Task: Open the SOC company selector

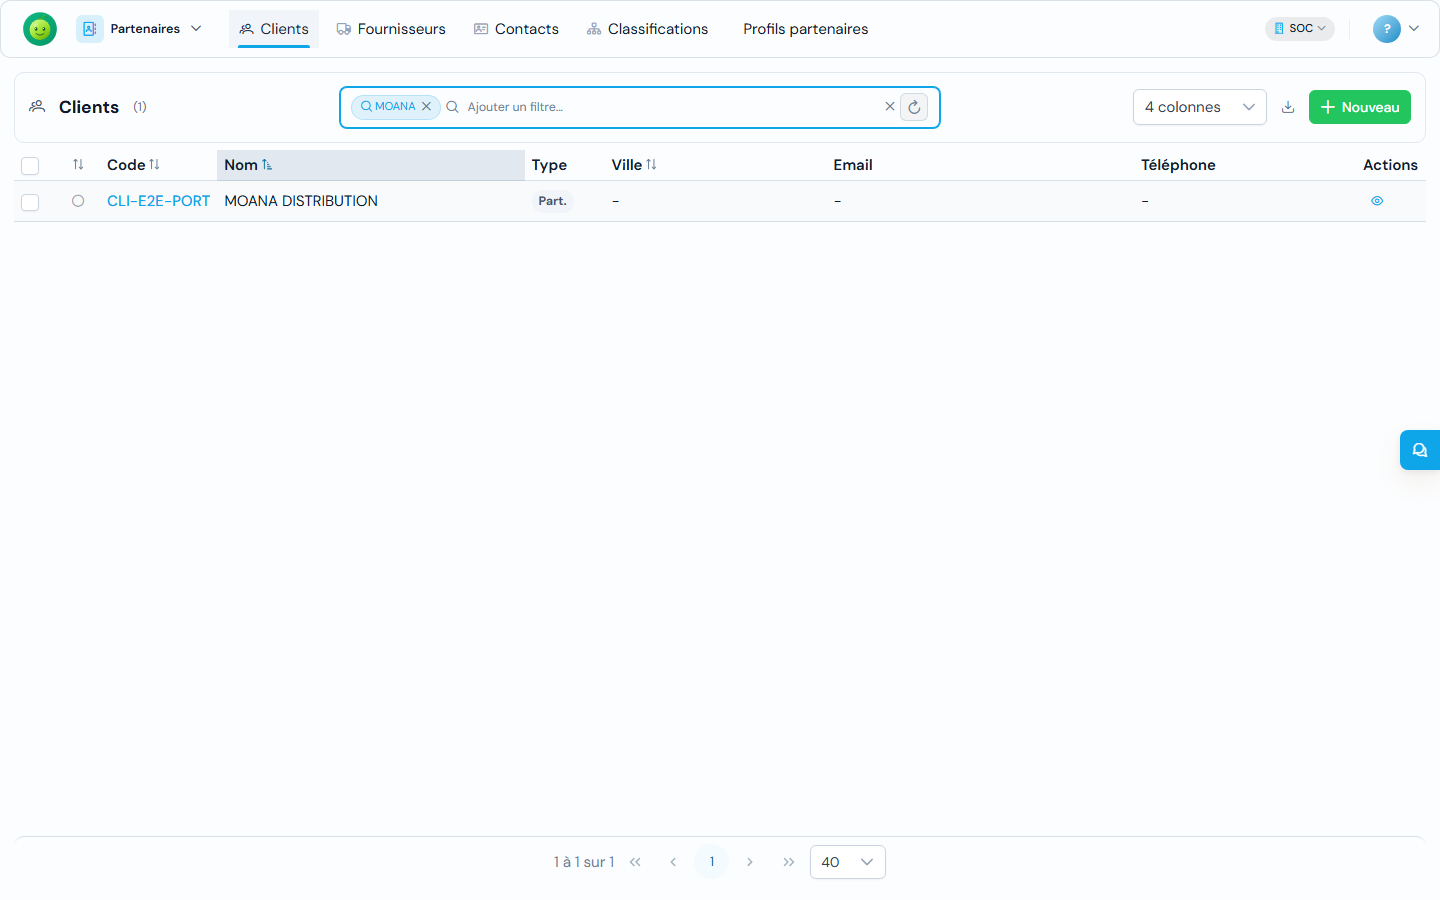Action: tap(1300, 28)
